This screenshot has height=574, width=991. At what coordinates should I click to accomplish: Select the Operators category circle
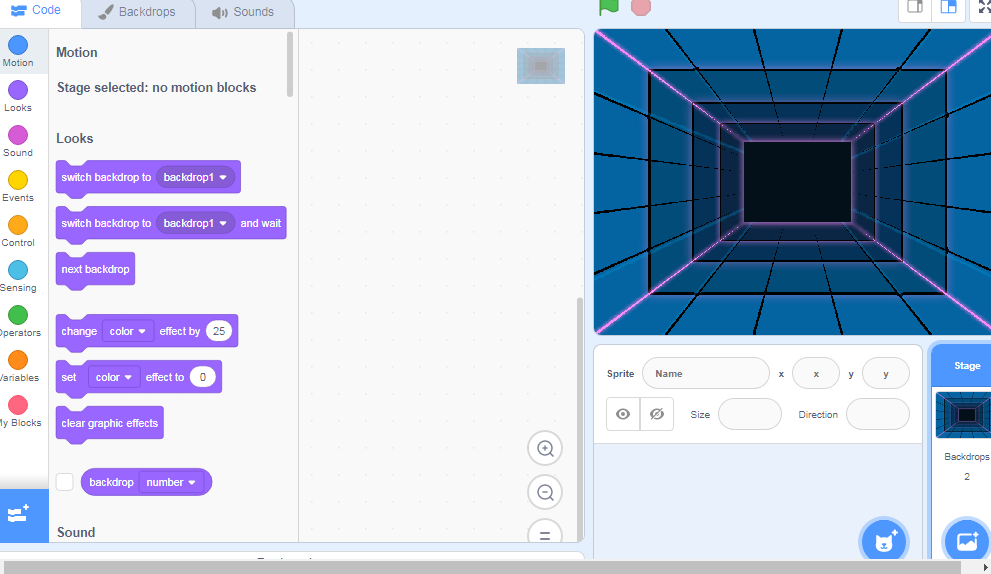coord(18,315)
